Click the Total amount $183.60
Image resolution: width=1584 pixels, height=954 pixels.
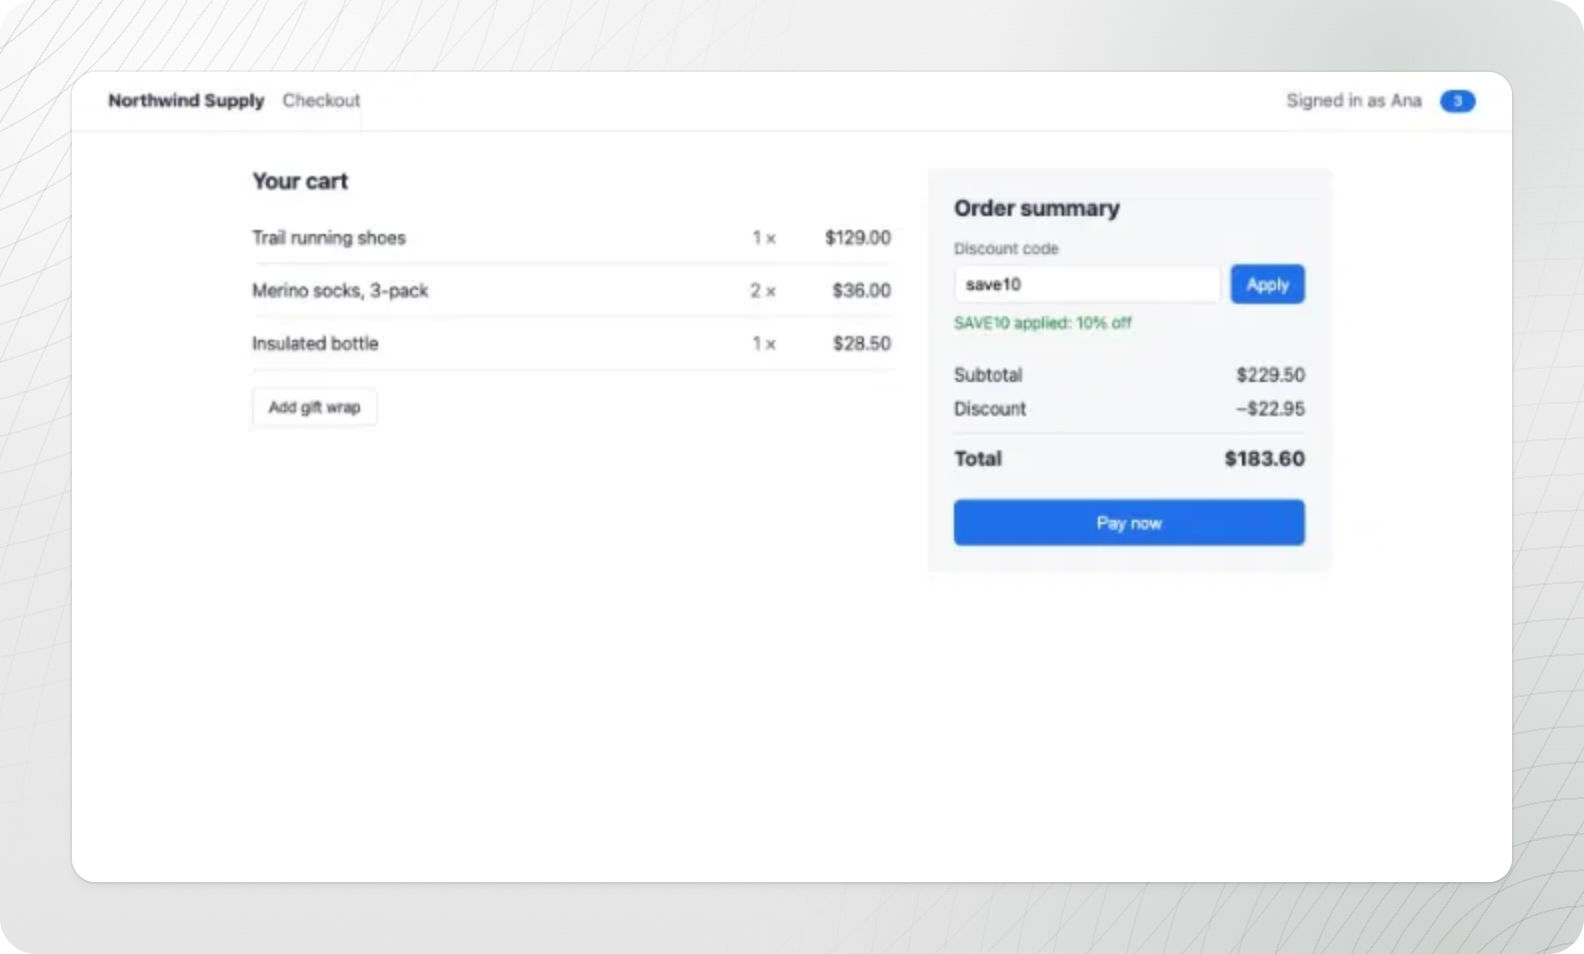coord(1264,459)
